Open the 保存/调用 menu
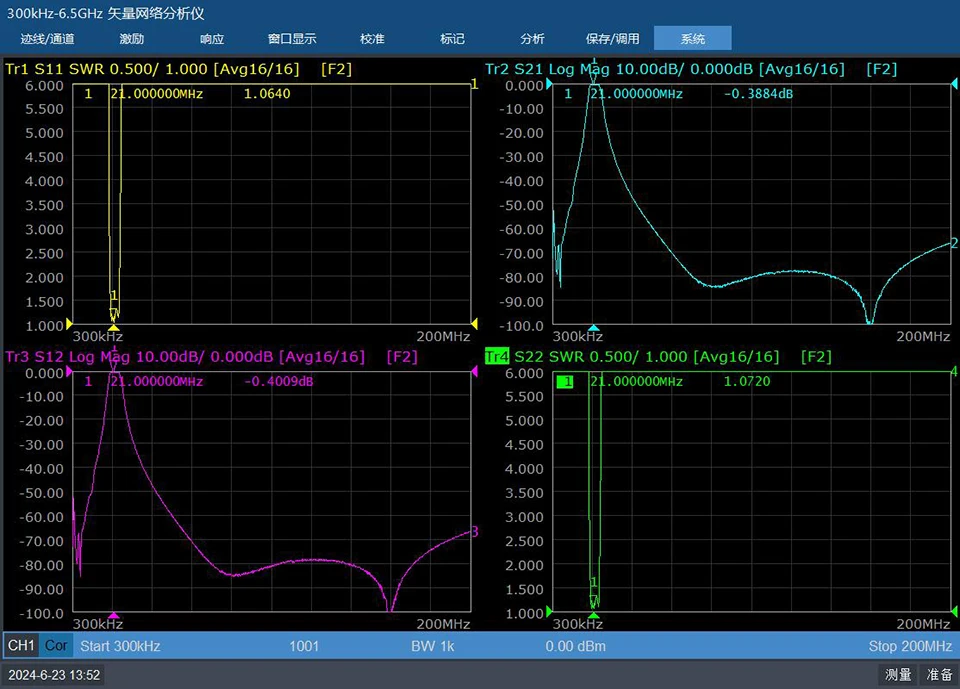Screen dimensions: 960x689 click(612, 39)
